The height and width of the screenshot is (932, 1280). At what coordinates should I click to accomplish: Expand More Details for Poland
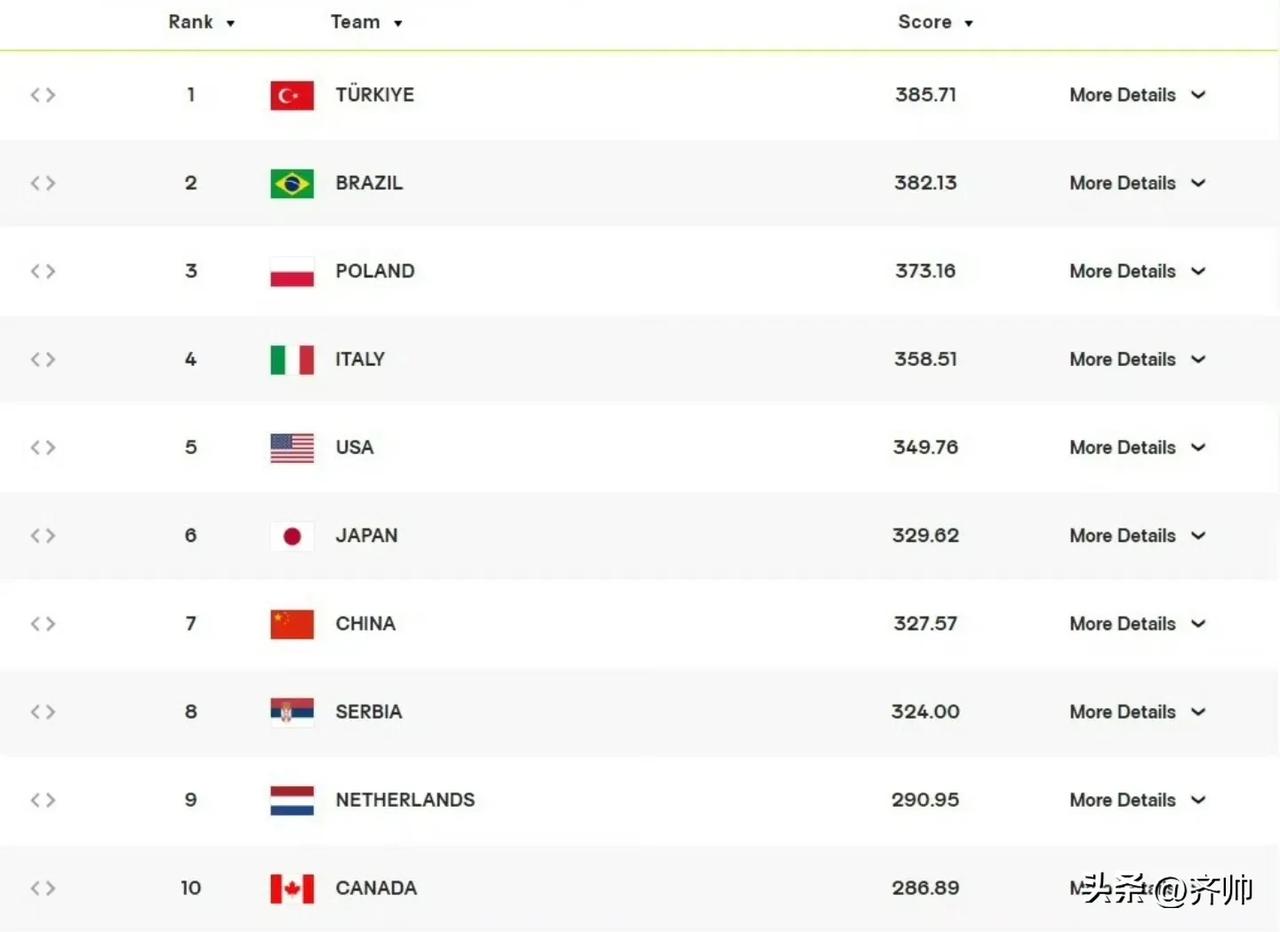[x=1137, y=271]
